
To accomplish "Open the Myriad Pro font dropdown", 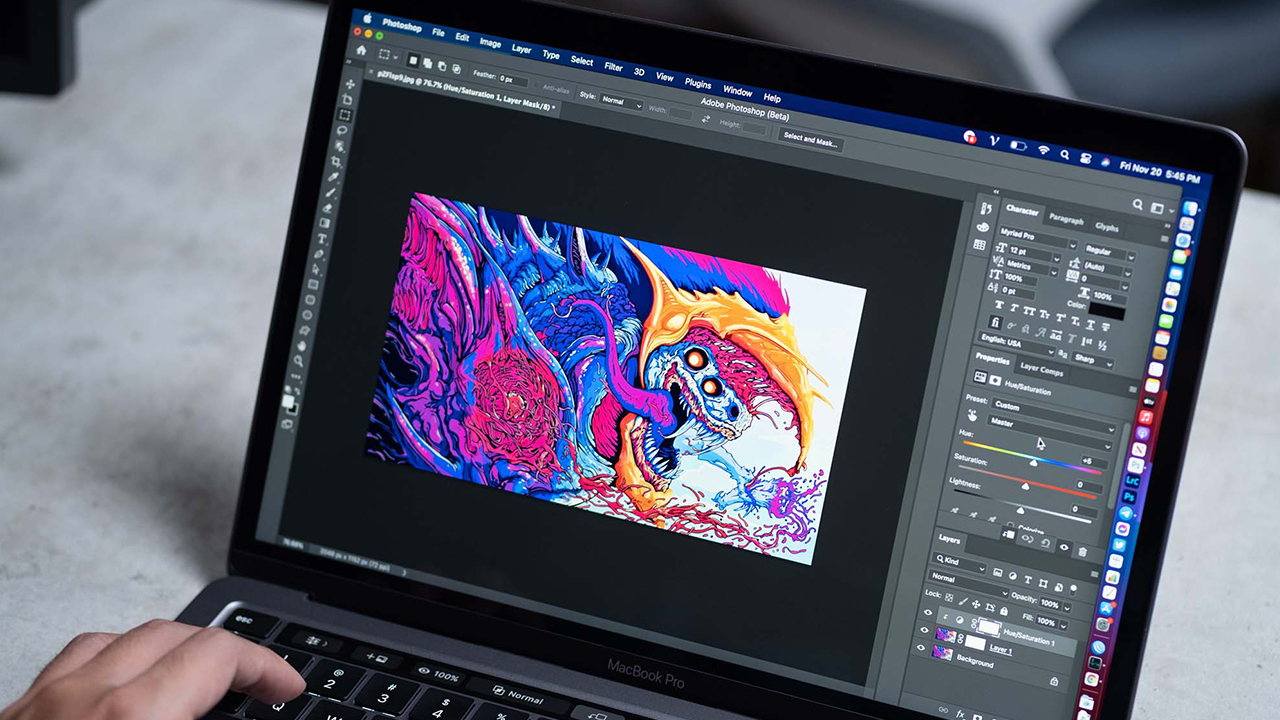I will coord(1036,238).
